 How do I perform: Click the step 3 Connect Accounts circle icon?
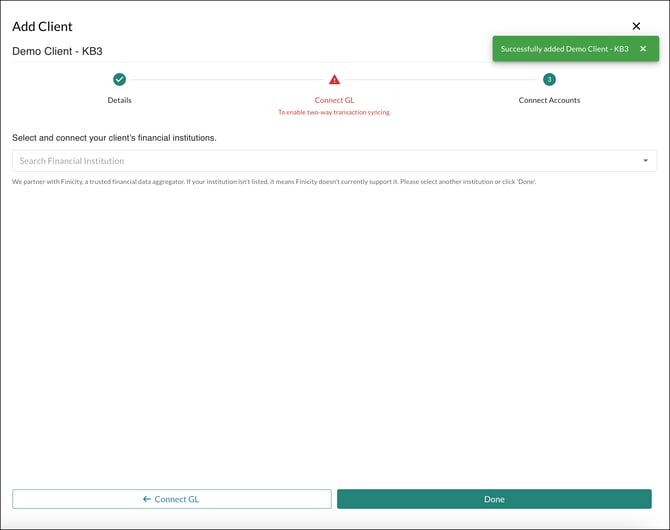[x=550, y=80]
